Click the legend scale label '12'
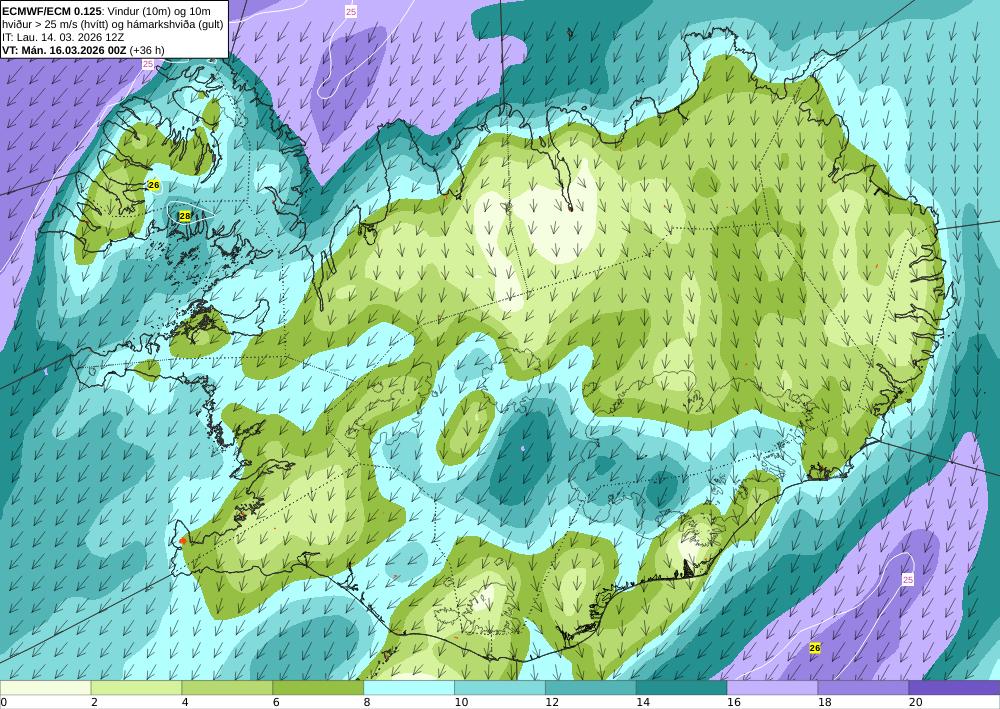 click(552, 703)
